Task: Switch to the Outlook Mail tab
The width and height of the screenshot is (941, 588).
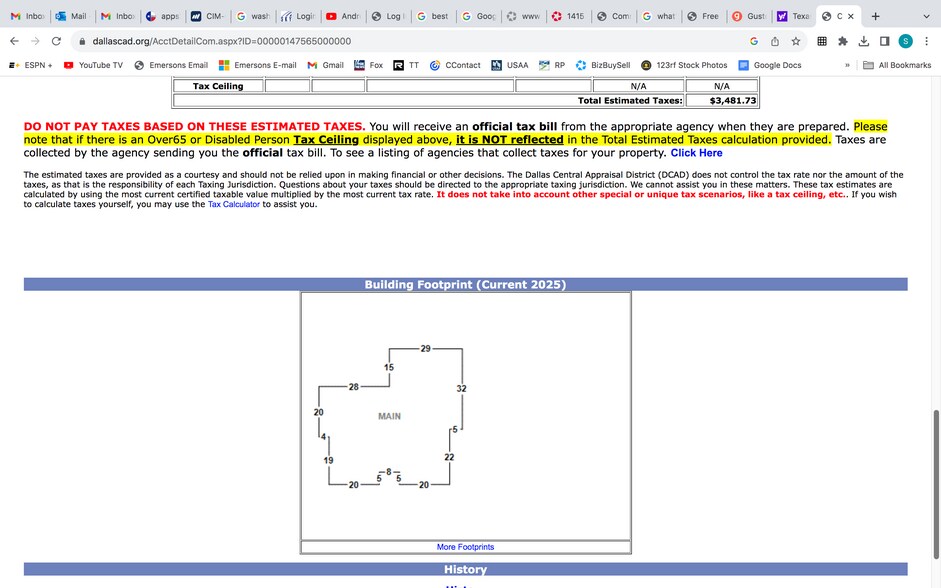Action: pos(71,16)
